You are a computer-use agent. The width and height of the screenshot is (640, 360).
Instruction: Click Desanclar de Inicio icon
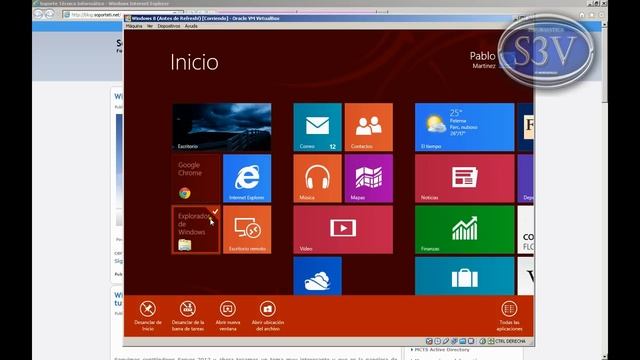click(147, 309)
